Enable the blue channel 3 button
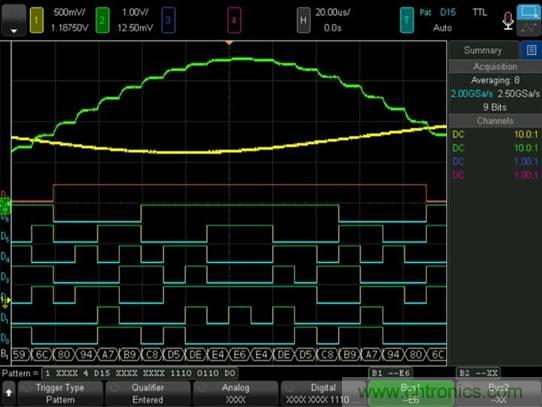The image size is (542, 407). [168, 20]
